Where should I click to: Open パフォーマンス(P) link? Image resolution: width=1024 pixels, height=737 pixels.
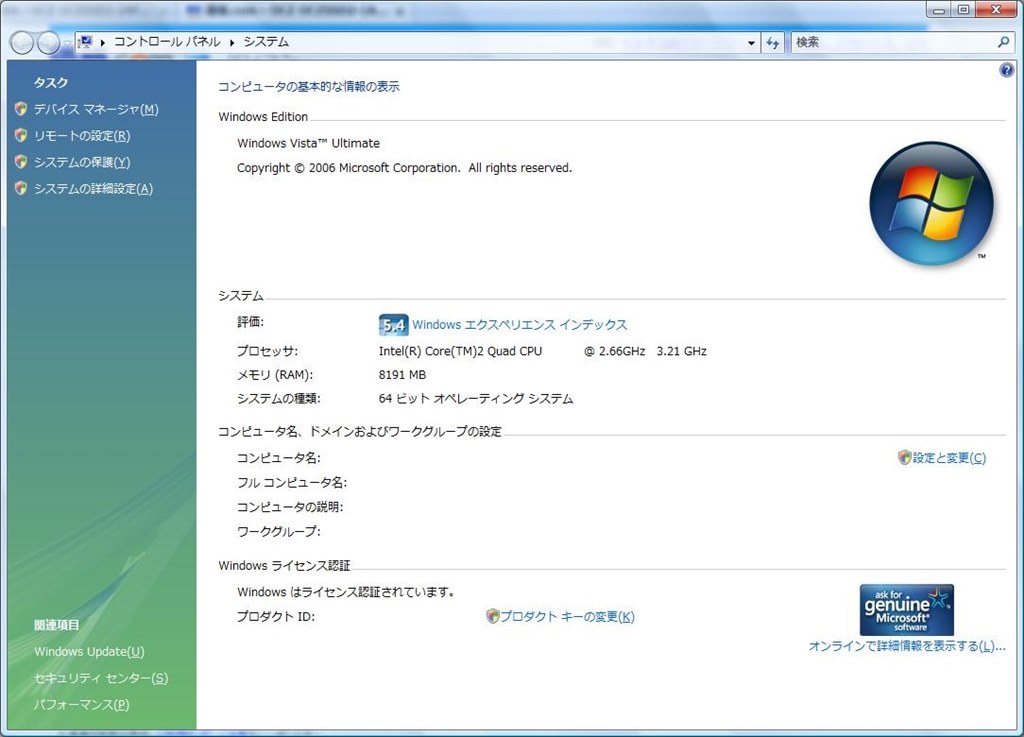click(82, 704)
